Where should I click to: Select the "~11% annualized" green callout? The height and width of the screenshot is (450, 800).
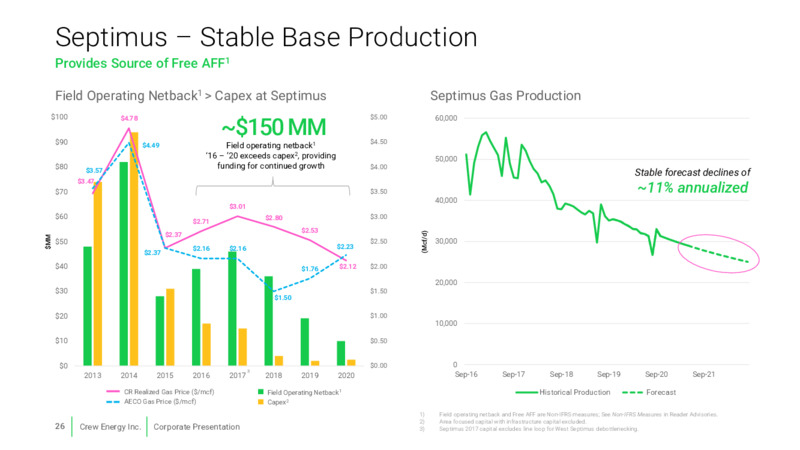point(692,188)
